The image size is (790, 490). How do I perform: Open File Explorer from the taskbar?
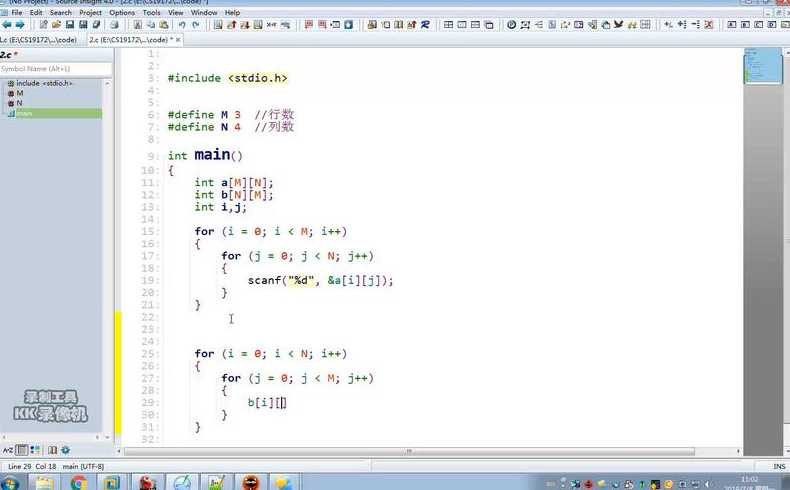pyautogui.click(x=44, y=483)
